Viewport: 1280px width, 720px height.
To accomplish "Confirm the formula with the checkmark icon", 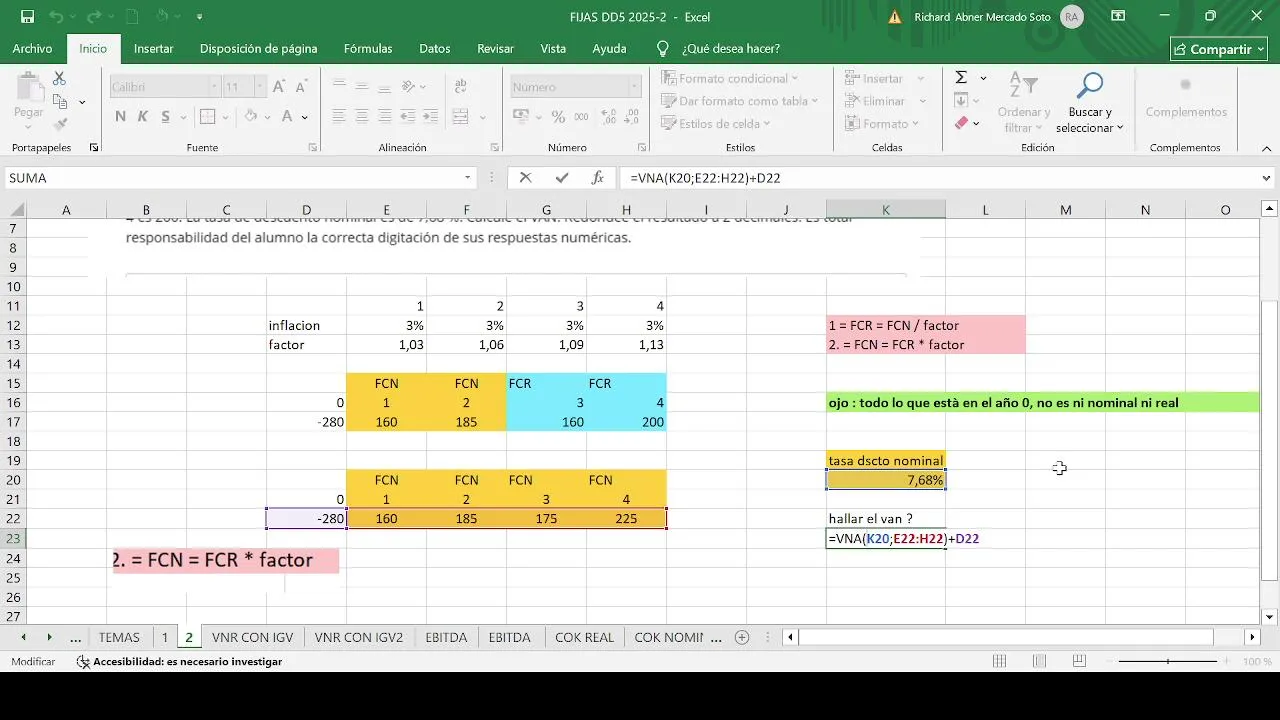I will click(x=561, y=178).
